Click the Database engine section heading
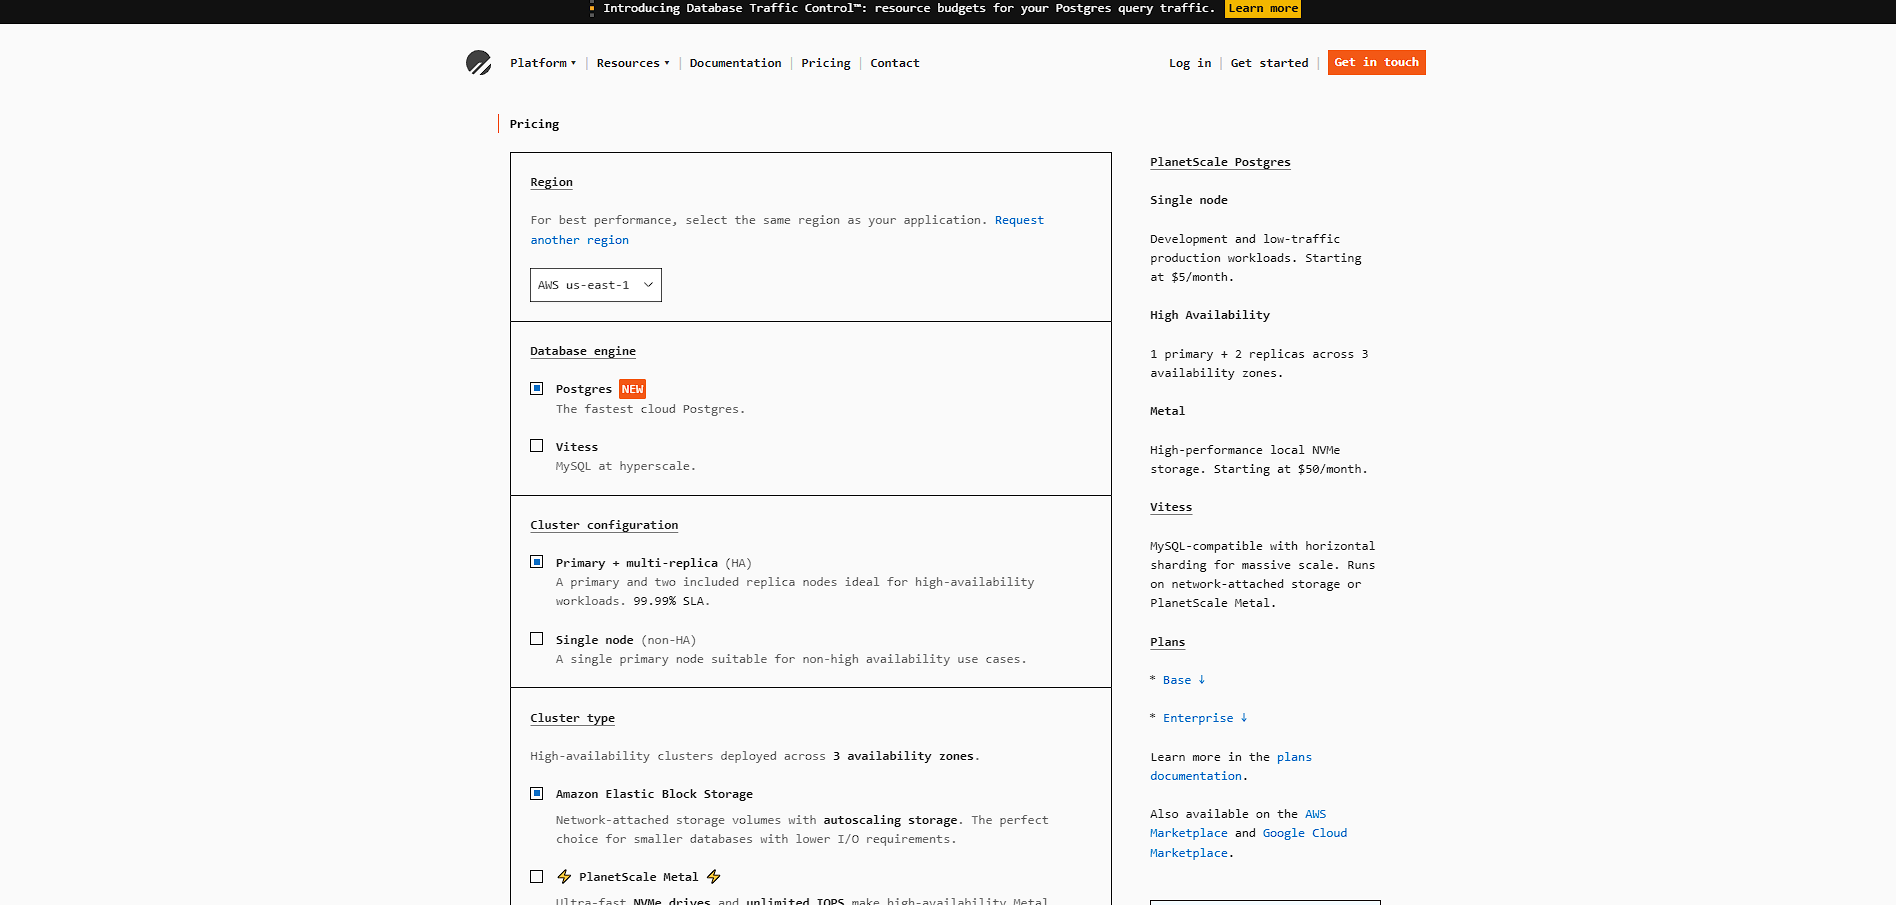 (x=583, y=351)
